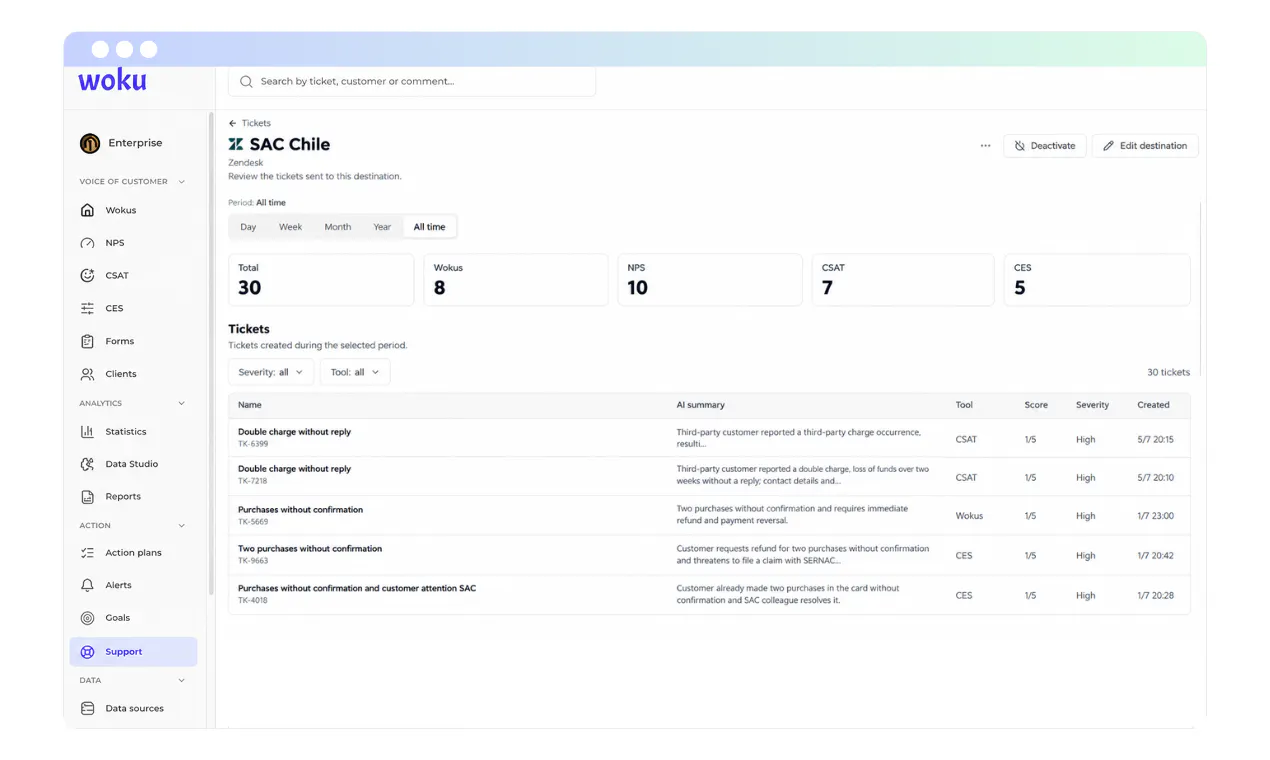Open Two purchases without confirmation ticket
The image size is (1270, 760).
tap(709, 555)
